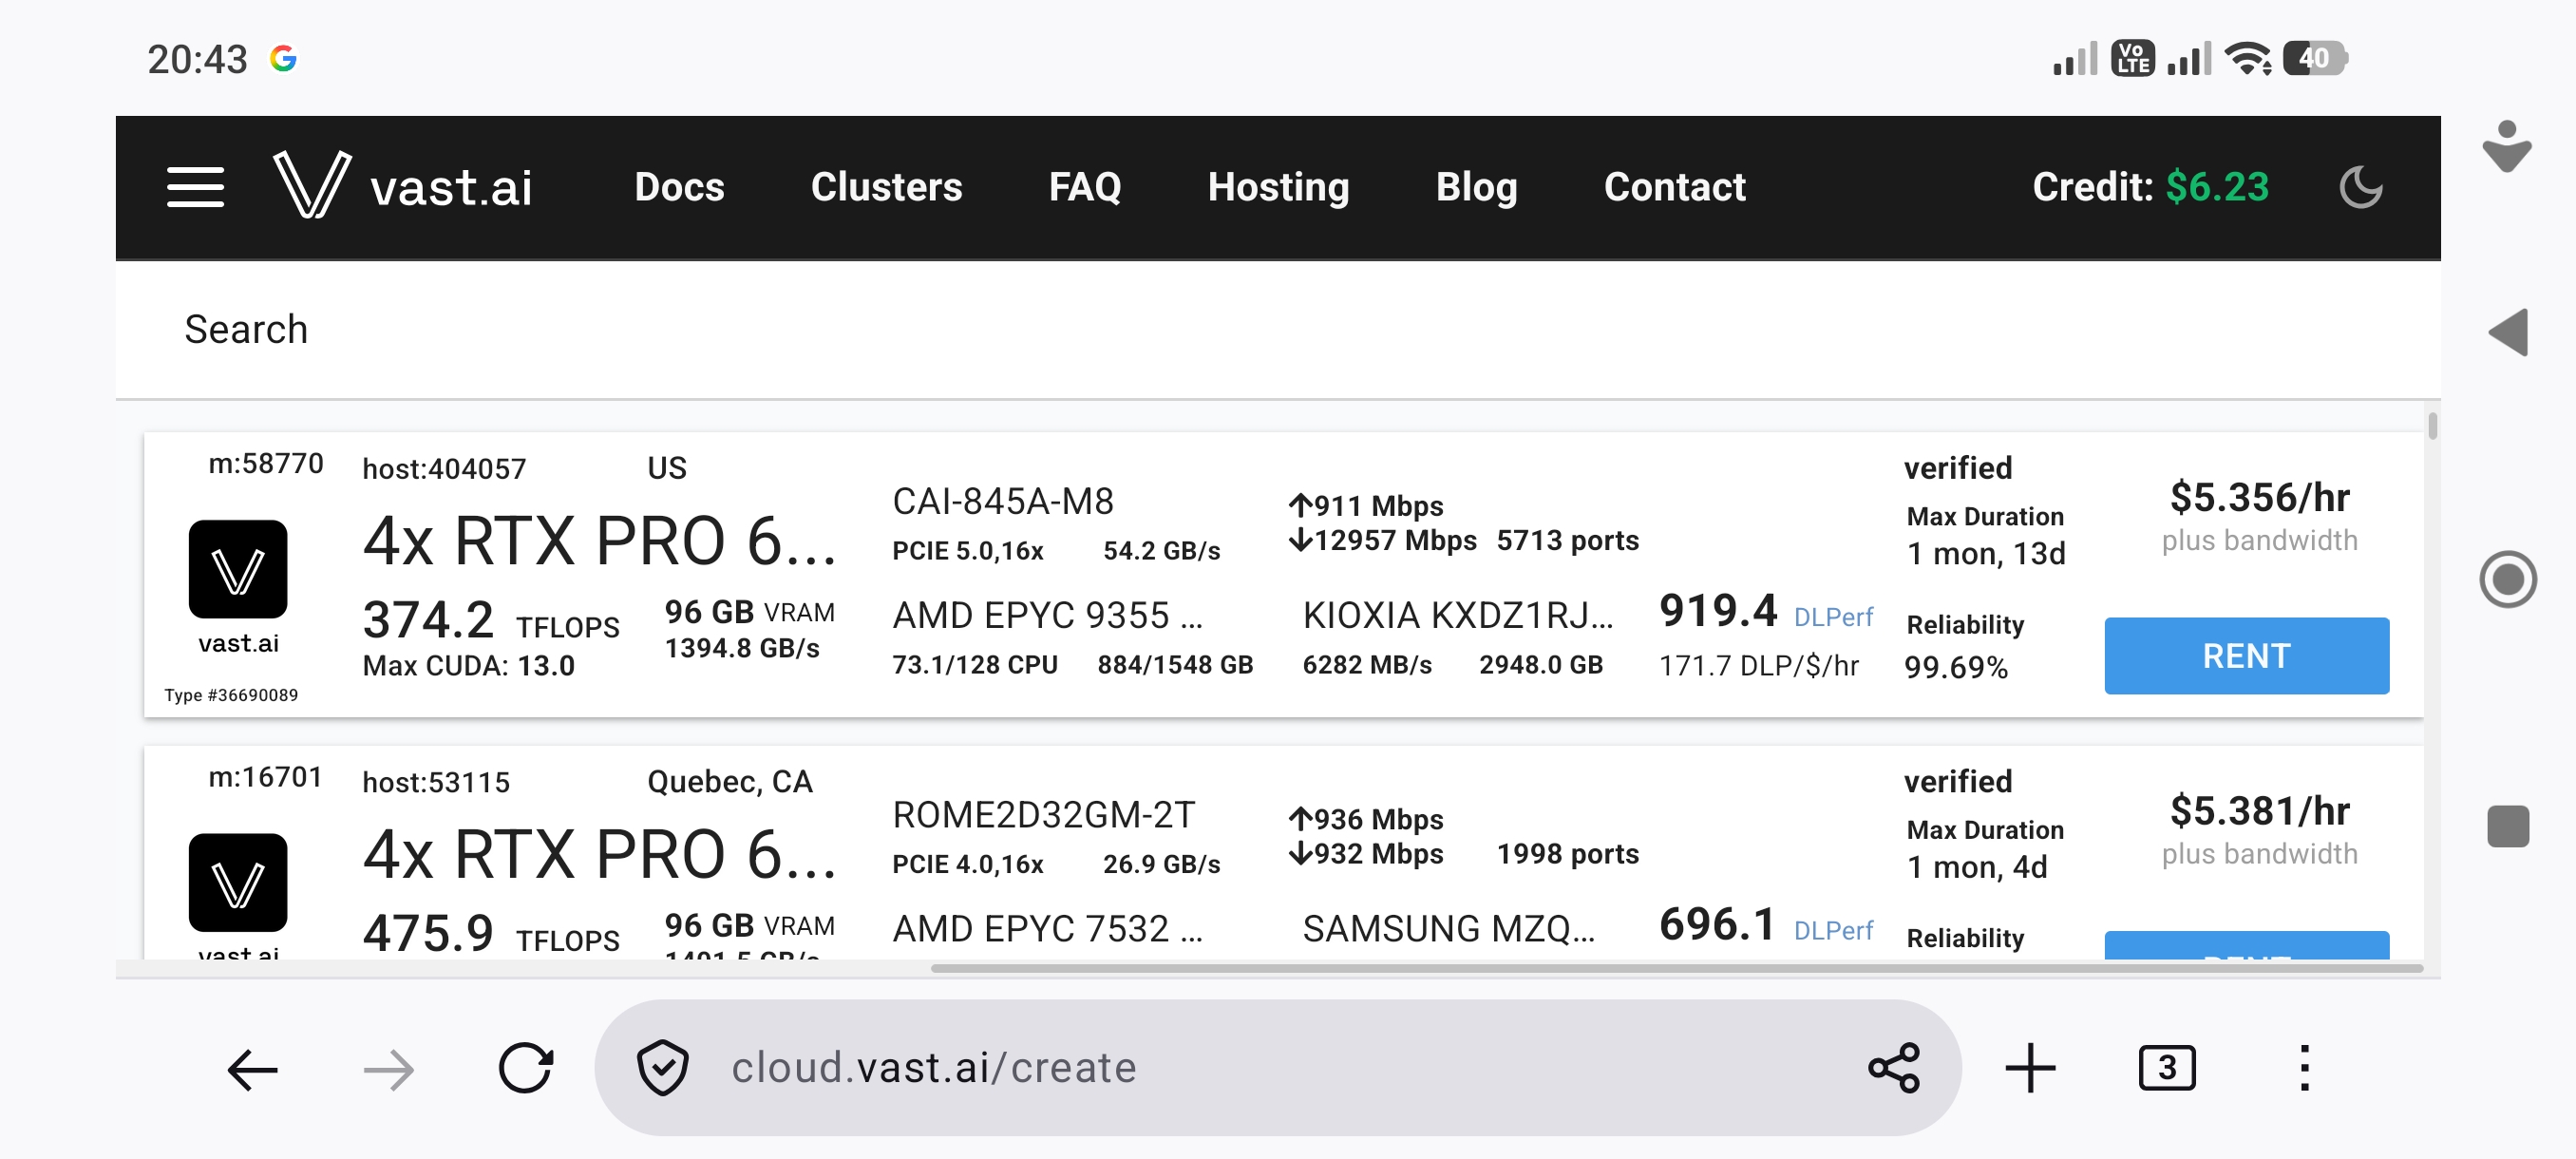Click the horizontal scrollbar under offers
Image resolution: width=2576 pixels, height=1159 pixels.
1676,968
